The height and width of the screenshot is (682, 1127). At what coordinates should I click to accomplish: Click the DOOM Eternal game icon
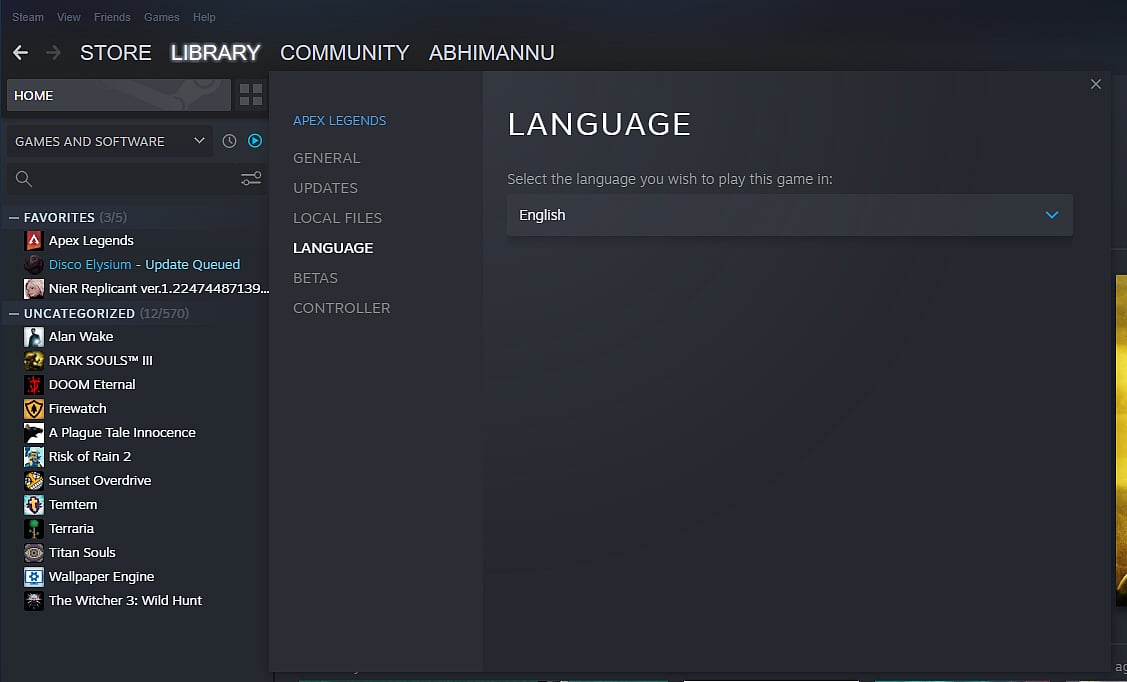click(34, 384)
